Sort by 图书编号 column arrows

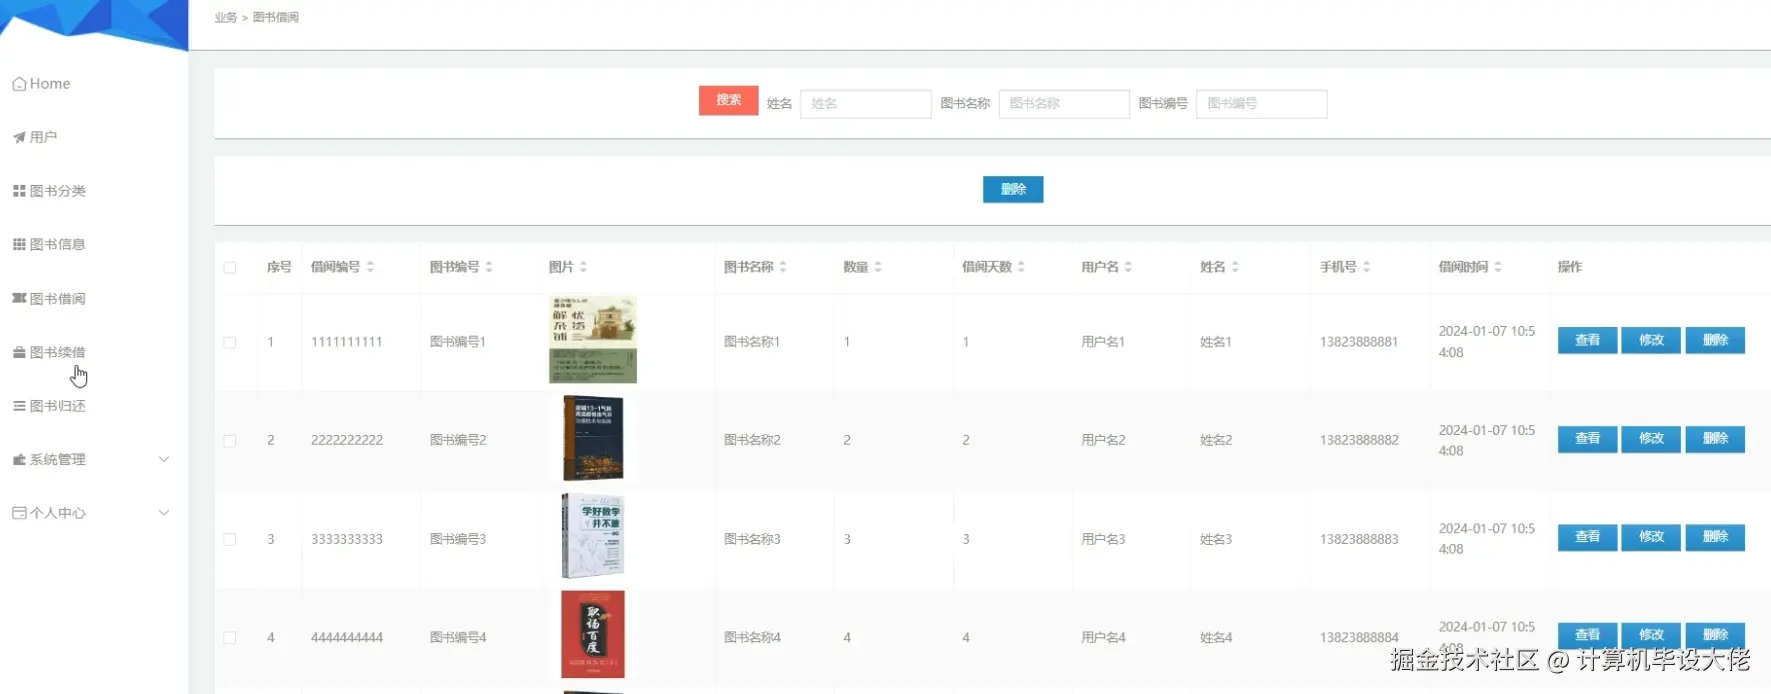[489, 267]
